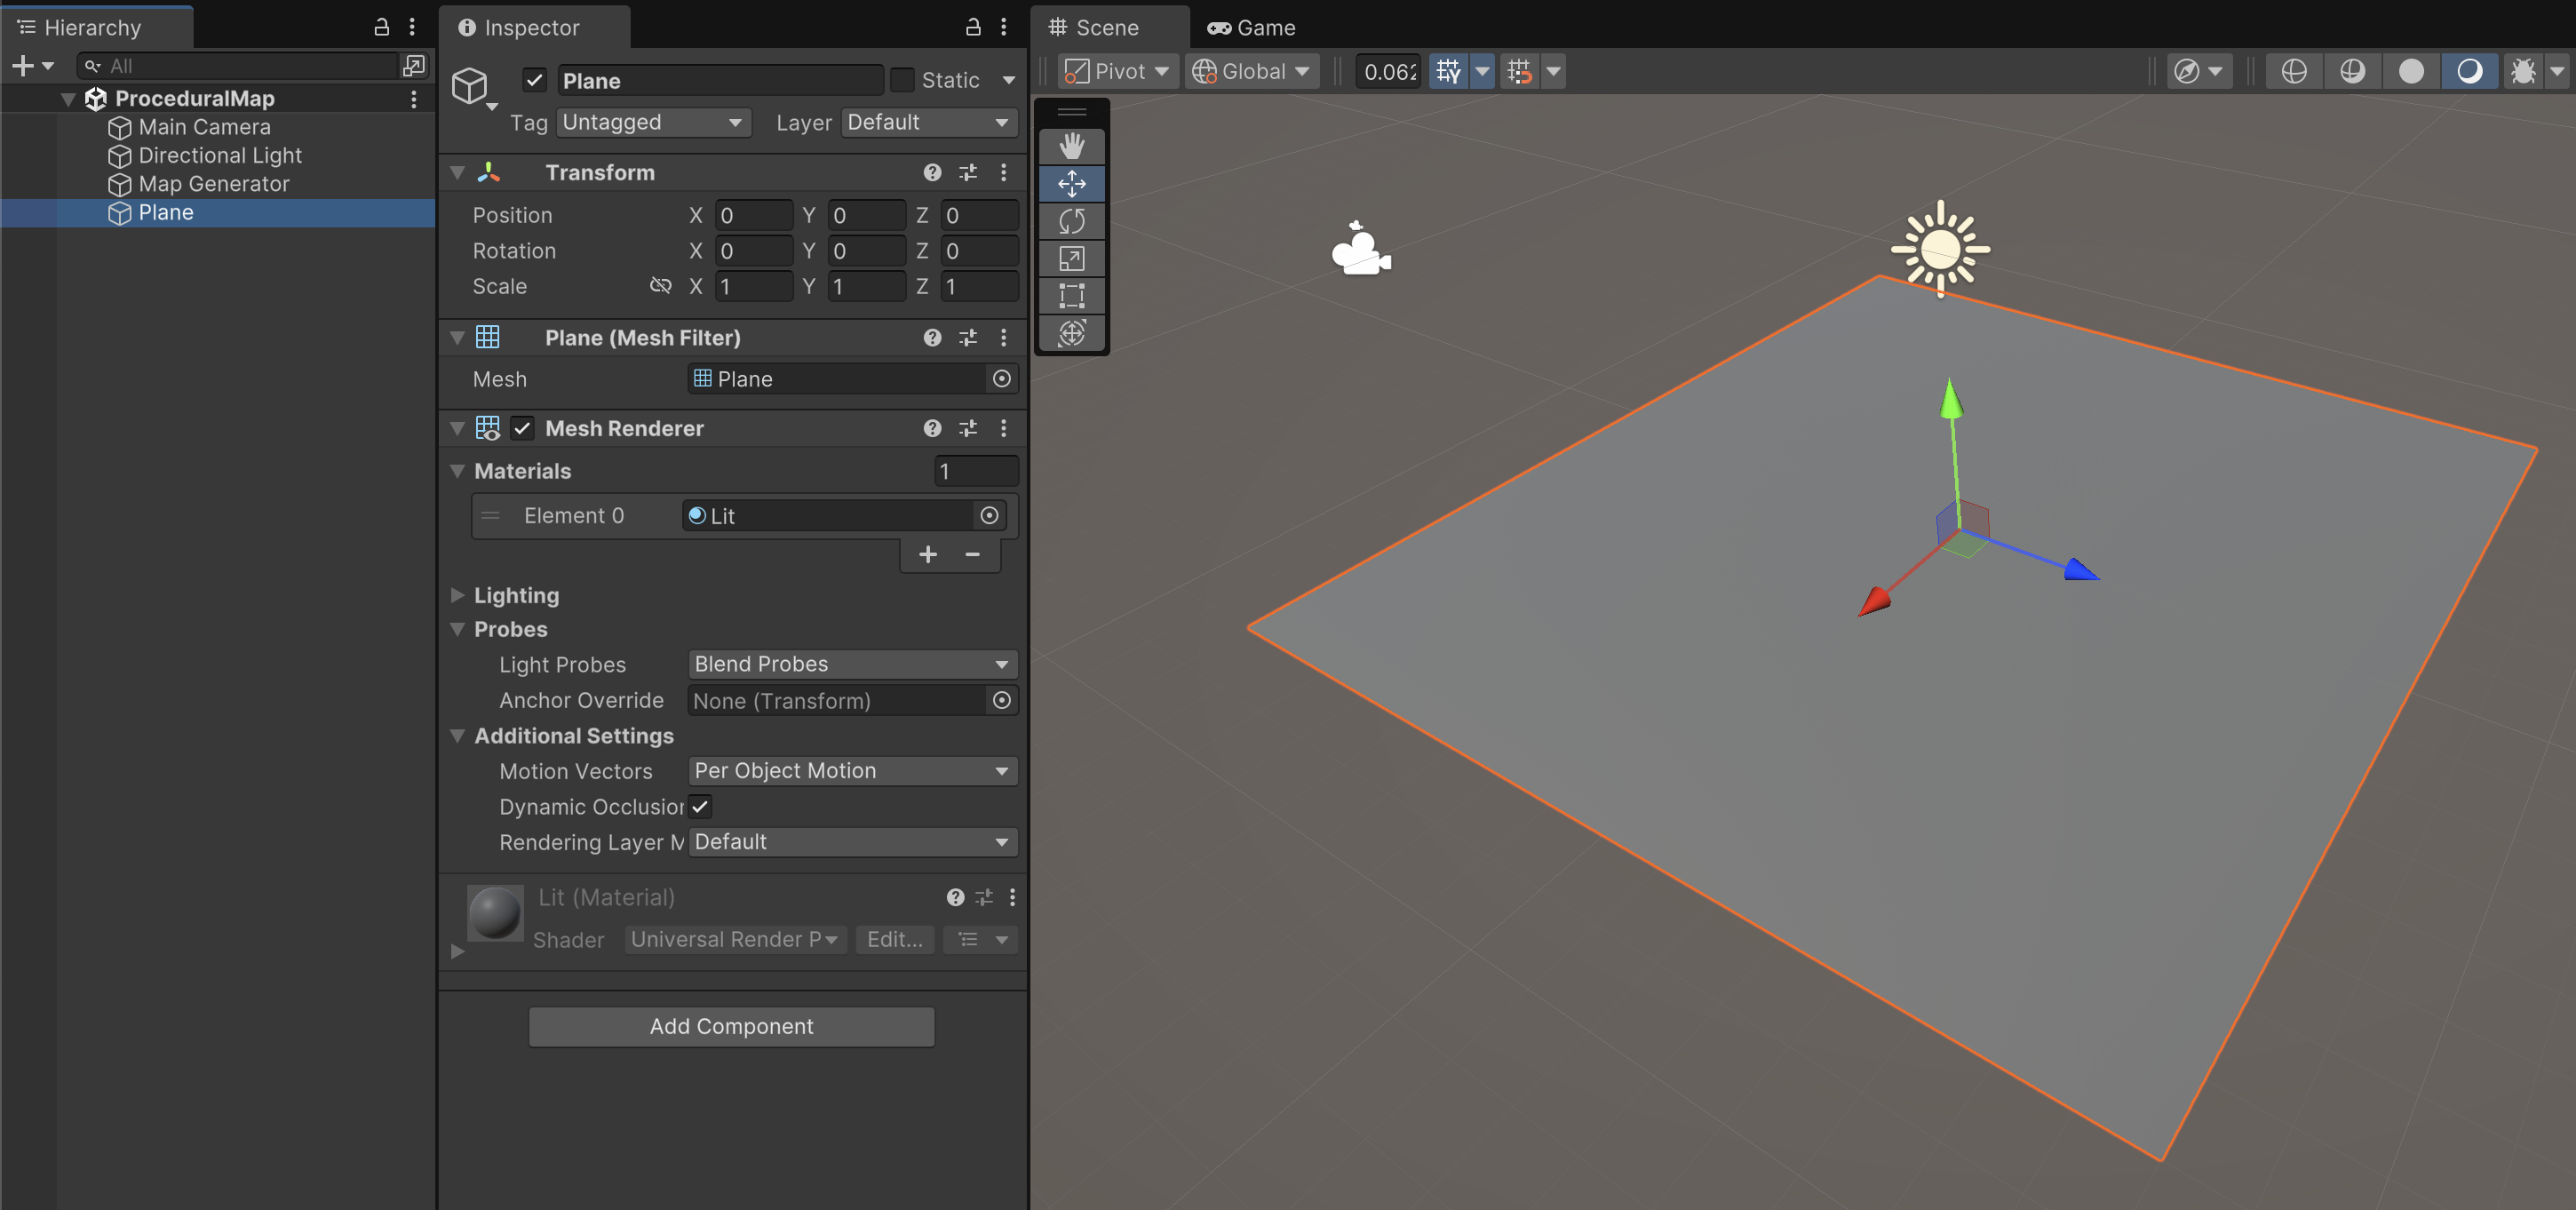The image size is (2576, 1210).
Task: Select Directional Light in Hierarchy
Action: tap(220, 155)
